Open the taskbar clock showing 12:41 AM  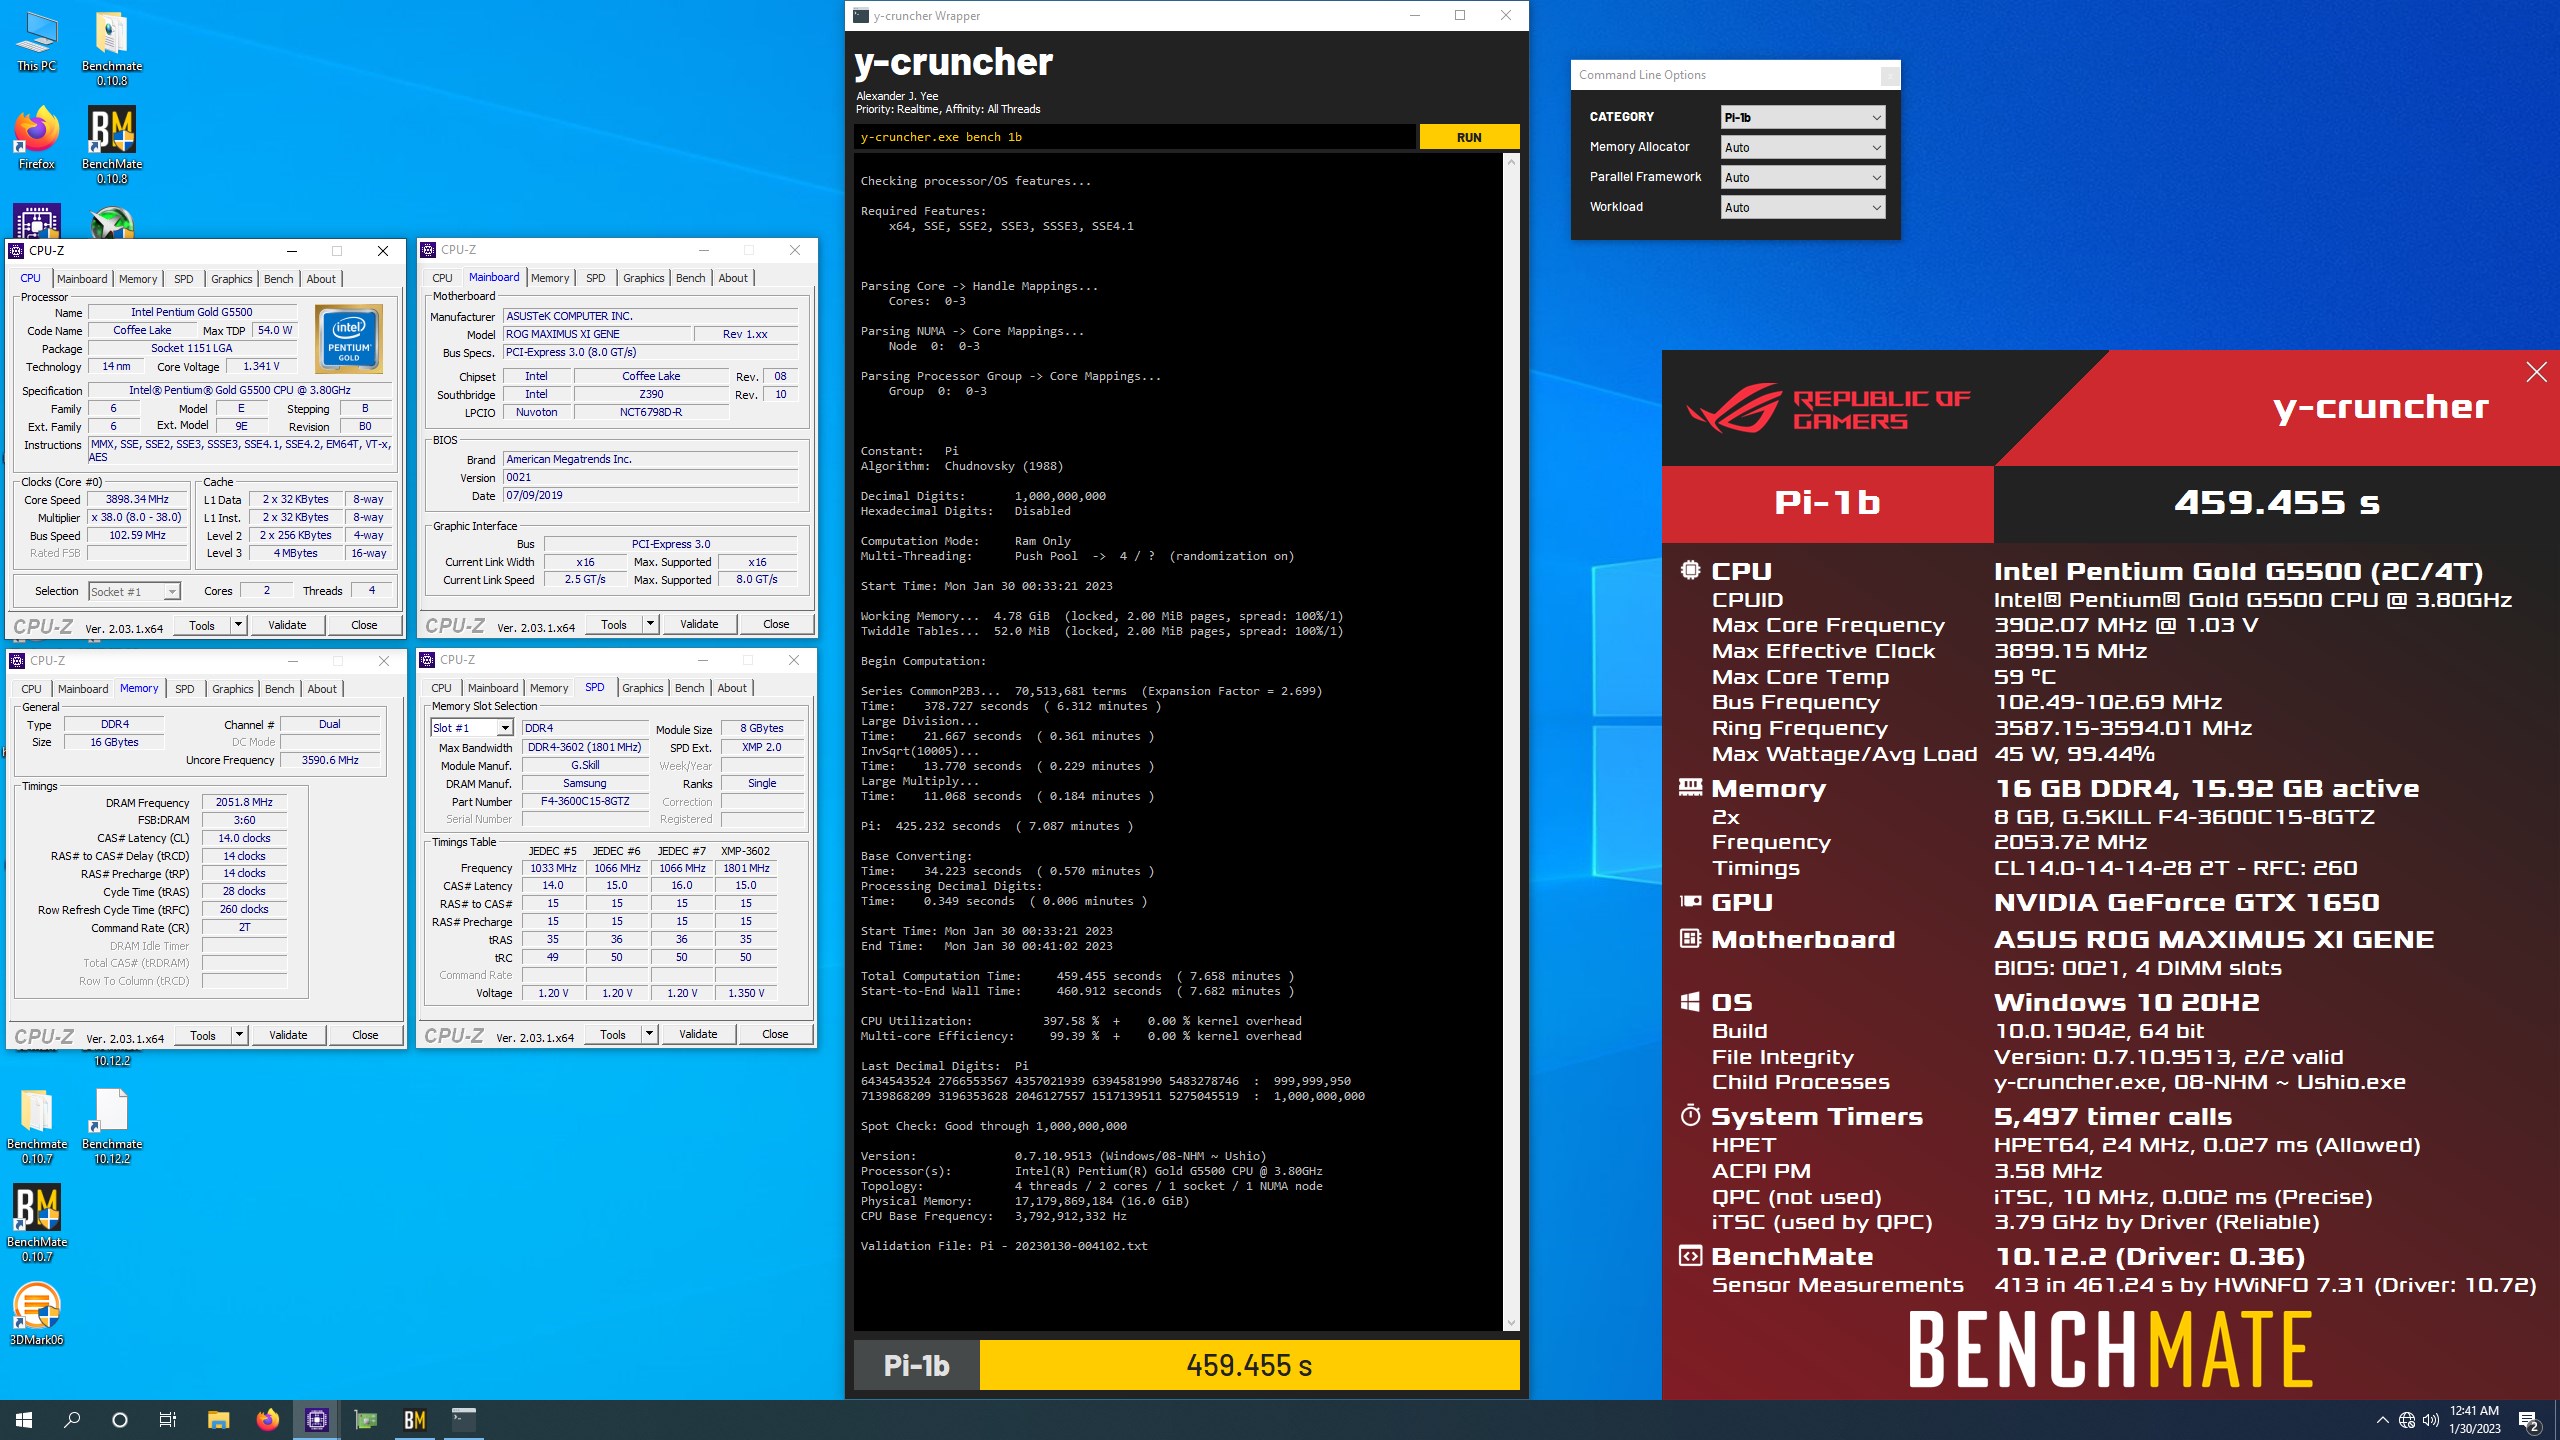2475,1420
